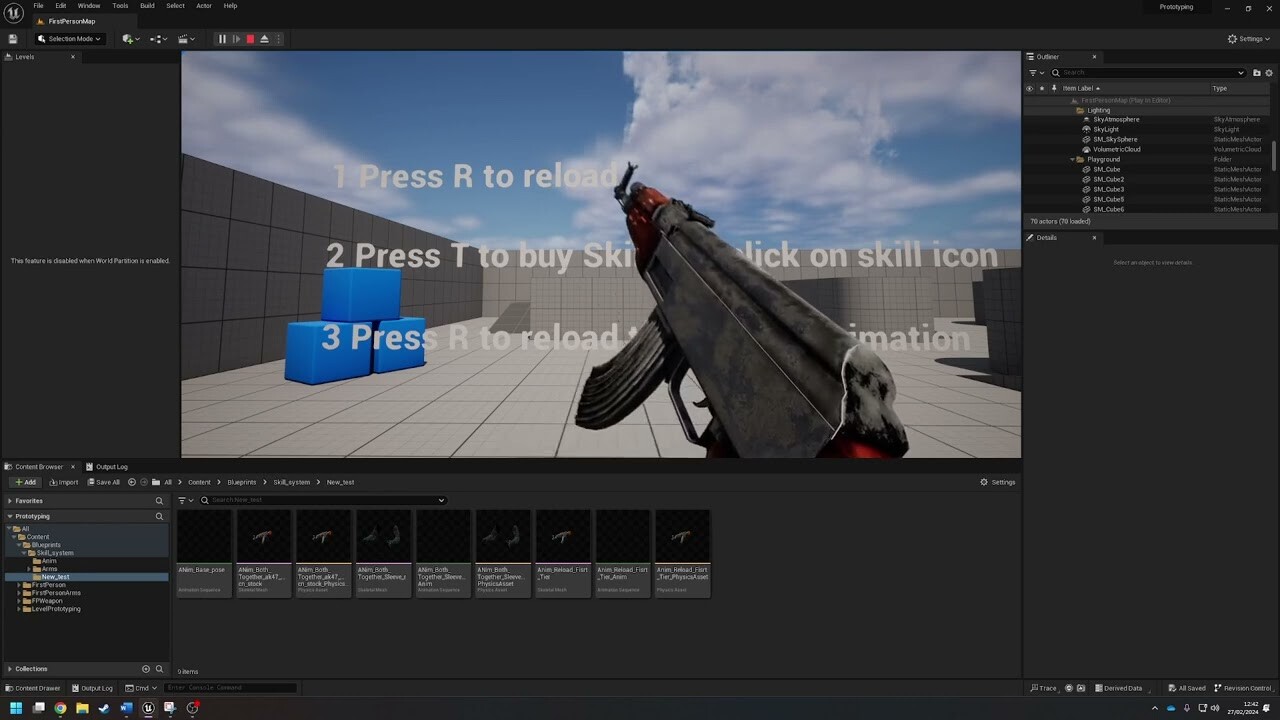This screenshot has height=720, width=1280.
Task: Expand the FirstPerson folder in Content Browser
Action: coord(20,584)
